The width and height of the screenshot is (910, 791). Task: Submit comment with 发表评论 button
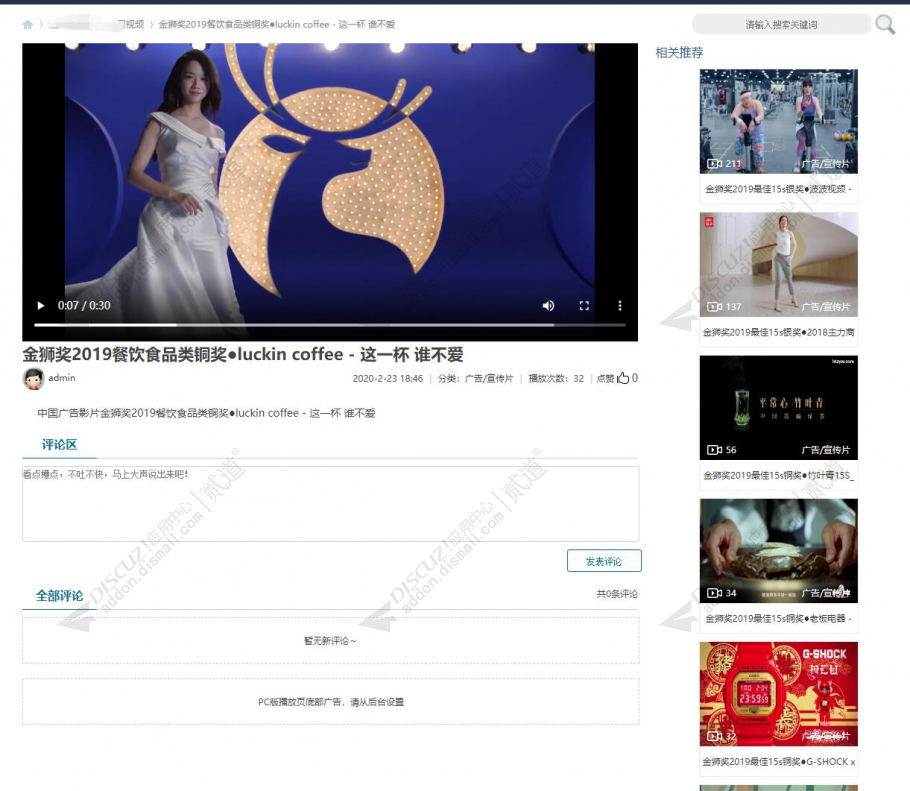click(x=604, y=561)
